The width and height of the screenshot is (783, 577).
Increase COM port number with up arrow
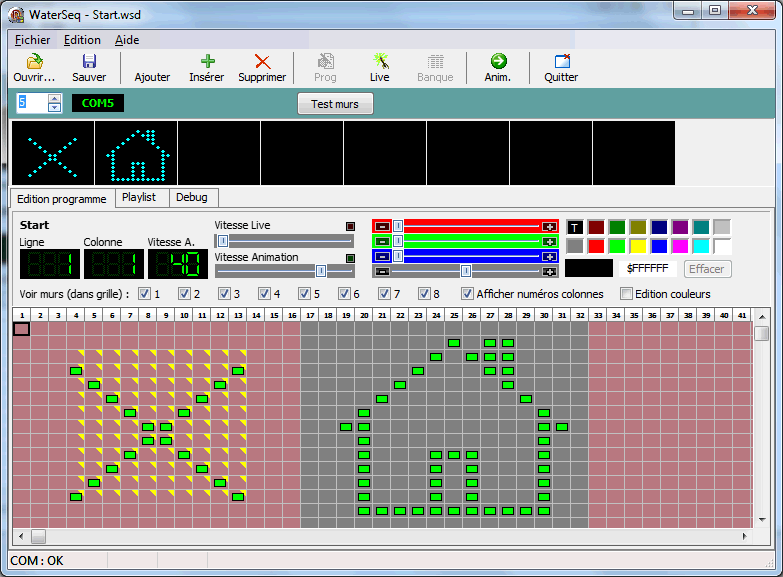tap(54, 98)
